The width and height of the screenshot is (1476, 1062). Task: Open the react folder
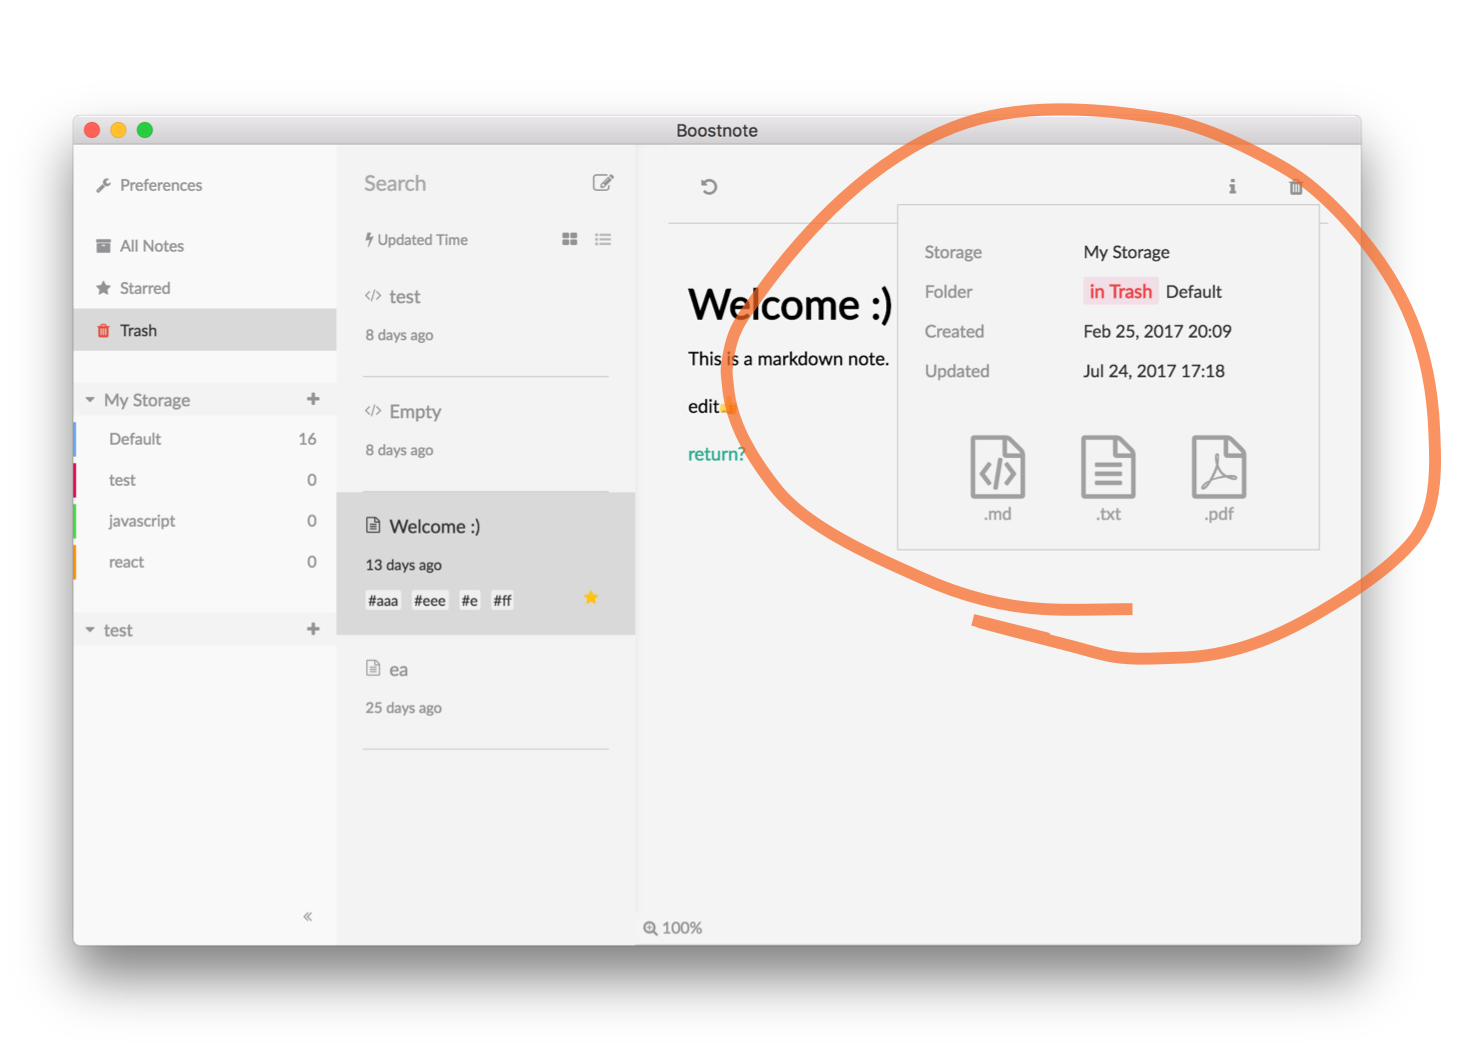[x=205, y=562]
